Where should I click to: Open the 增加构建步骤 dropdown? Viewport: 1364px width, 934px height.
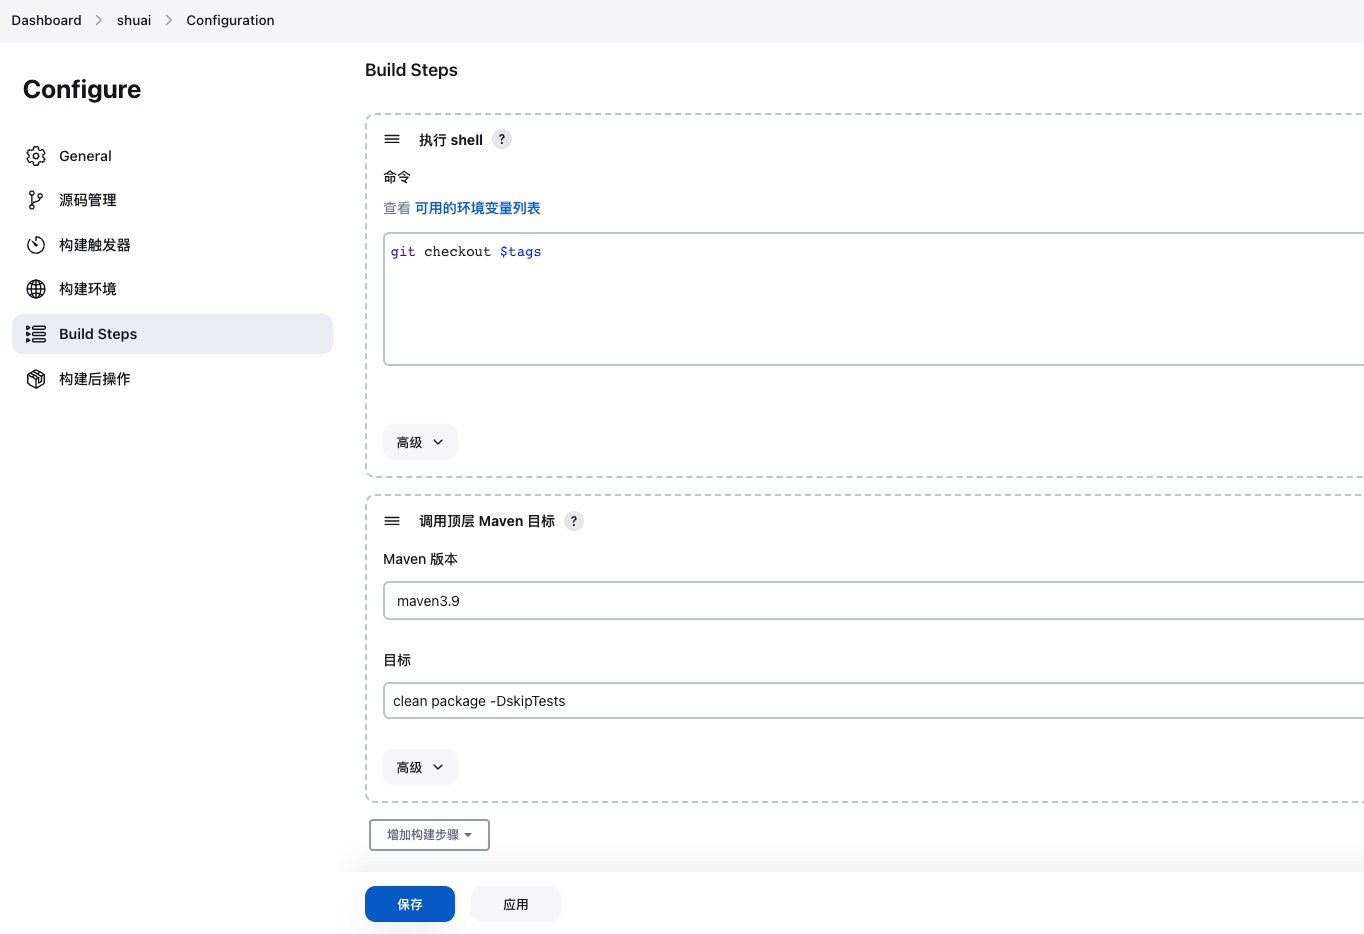tap(429, 835)
